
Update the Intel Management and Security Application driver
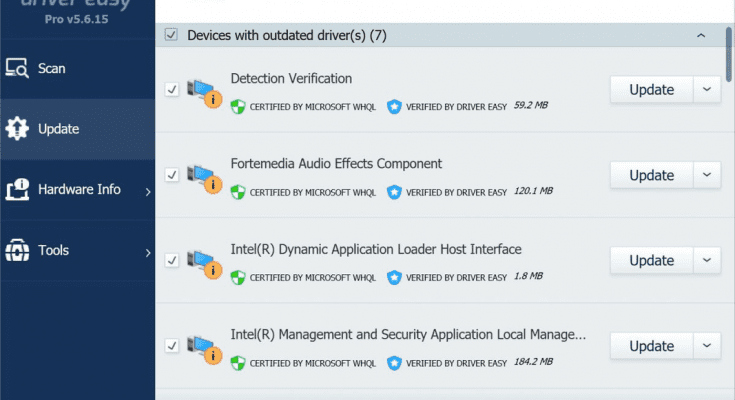[x=651, y=346]
